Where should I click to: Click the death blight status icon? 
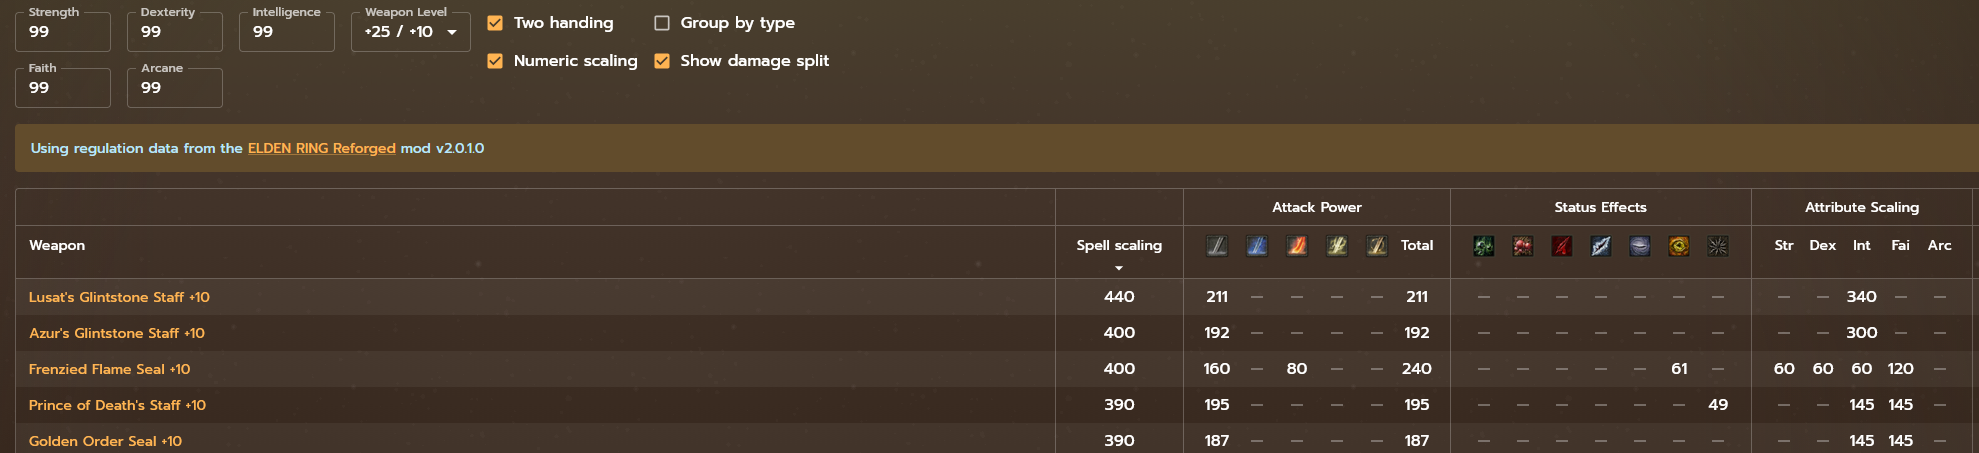(1717, 246)
